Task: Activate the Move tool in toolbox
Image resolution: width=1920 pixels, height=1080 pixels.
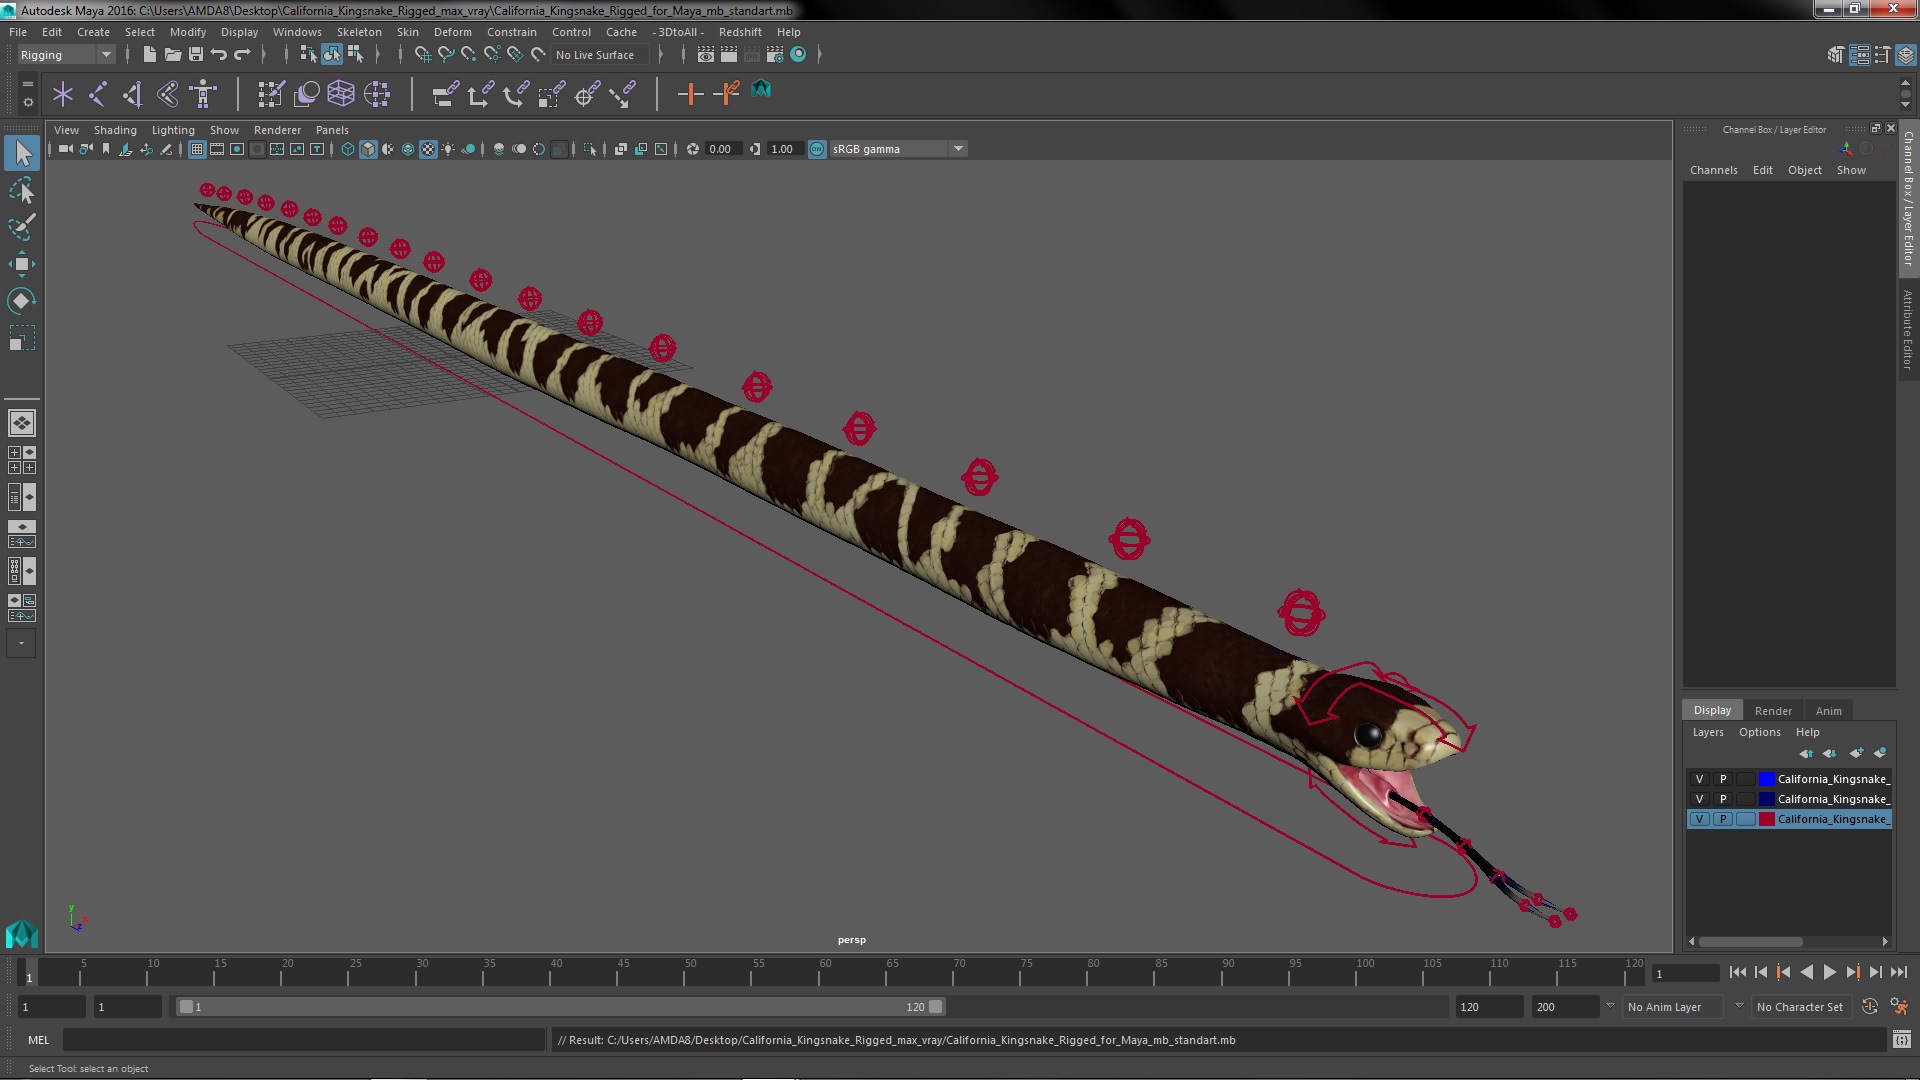Action: [22, 264]
